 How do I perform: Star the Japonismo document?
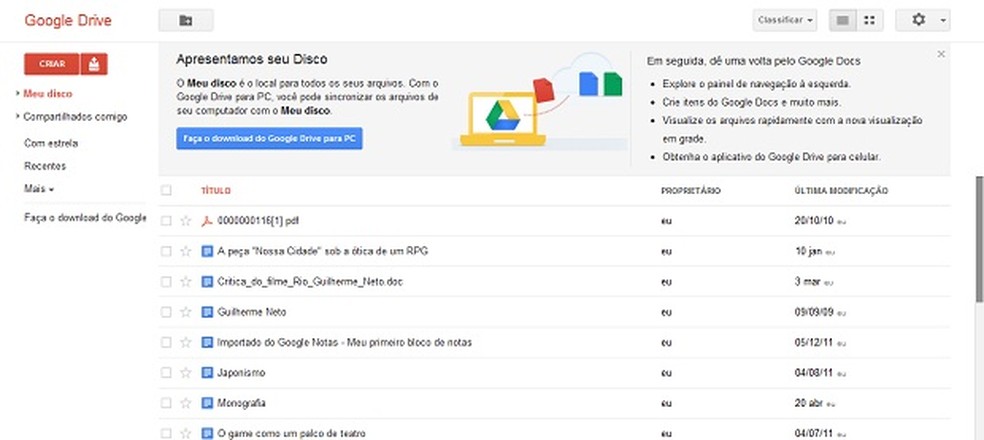(186, 373)
